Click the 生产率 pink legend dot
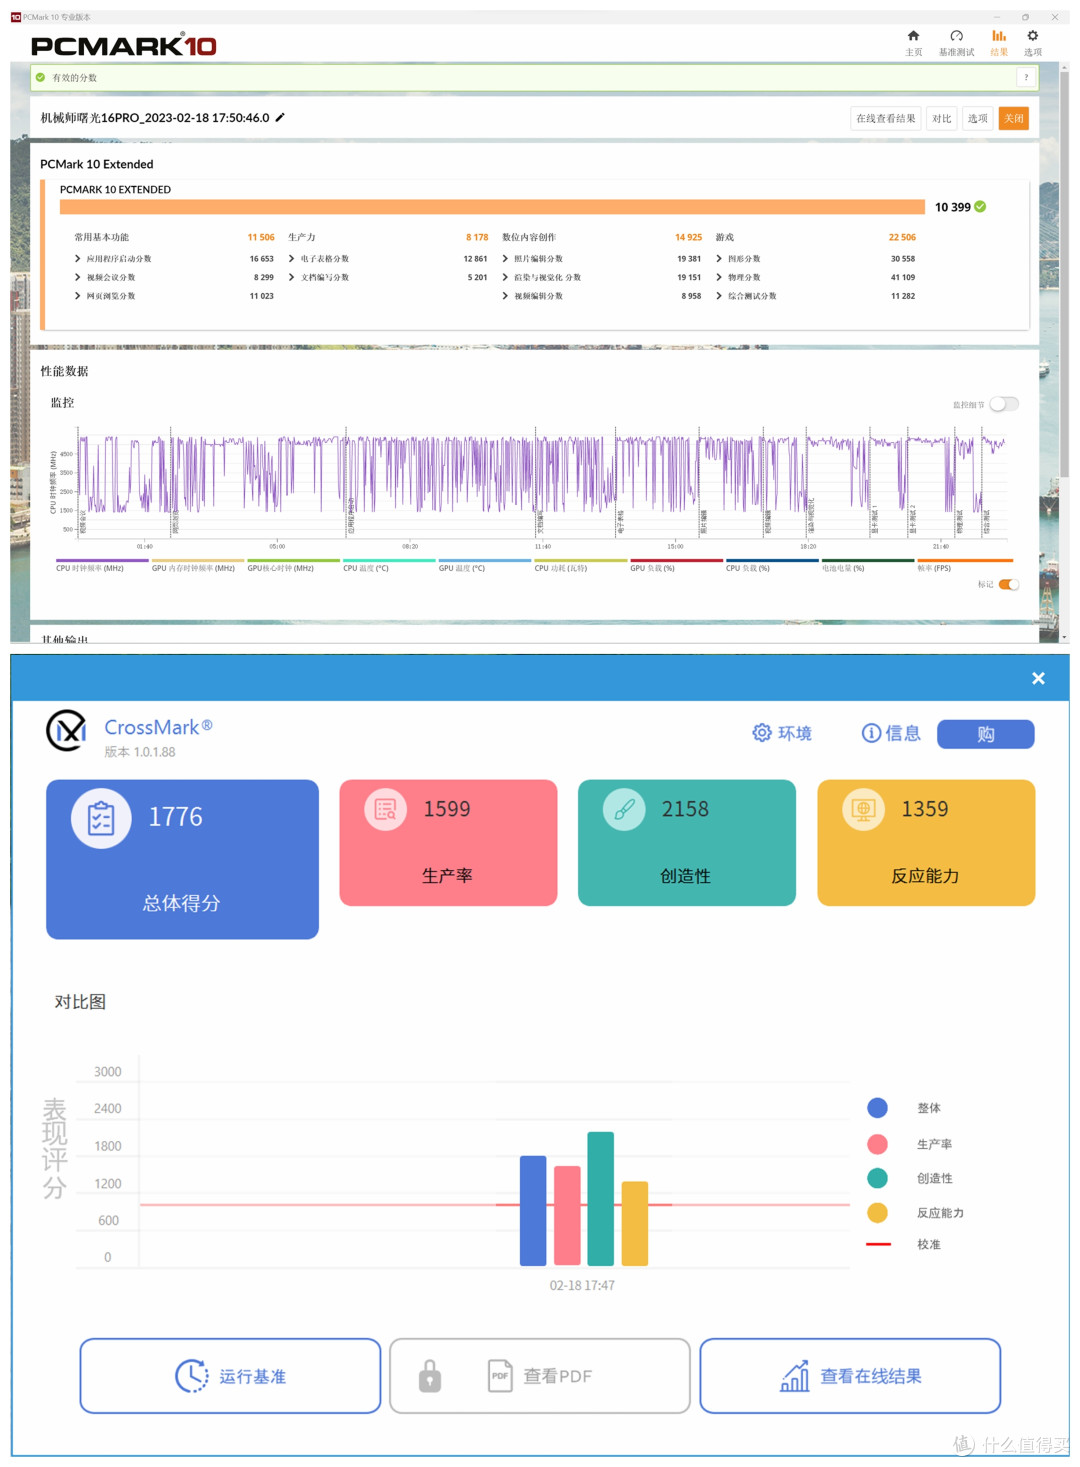Screen dimensions: 1080x1467 pos(878,1143)
